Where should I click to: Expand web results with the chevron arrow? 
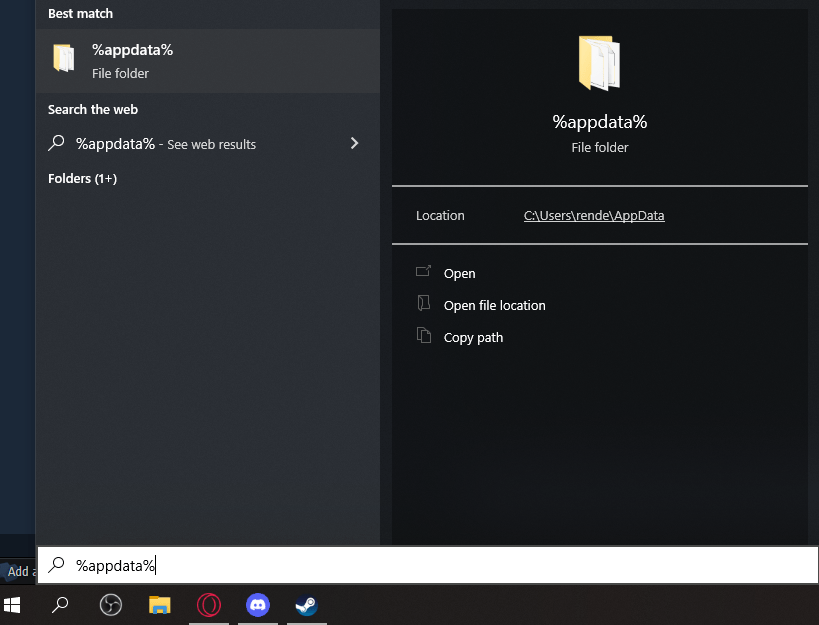tap(354, 143)
